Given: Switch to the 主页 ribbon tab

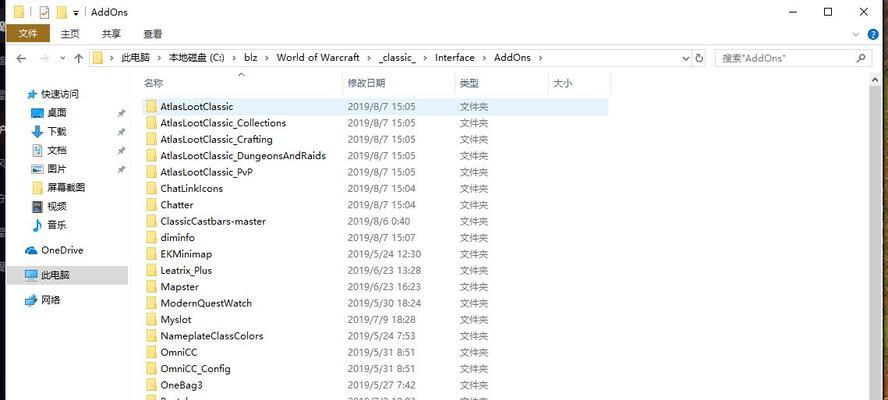Looking at the screenshot, I should pos(70,34).
